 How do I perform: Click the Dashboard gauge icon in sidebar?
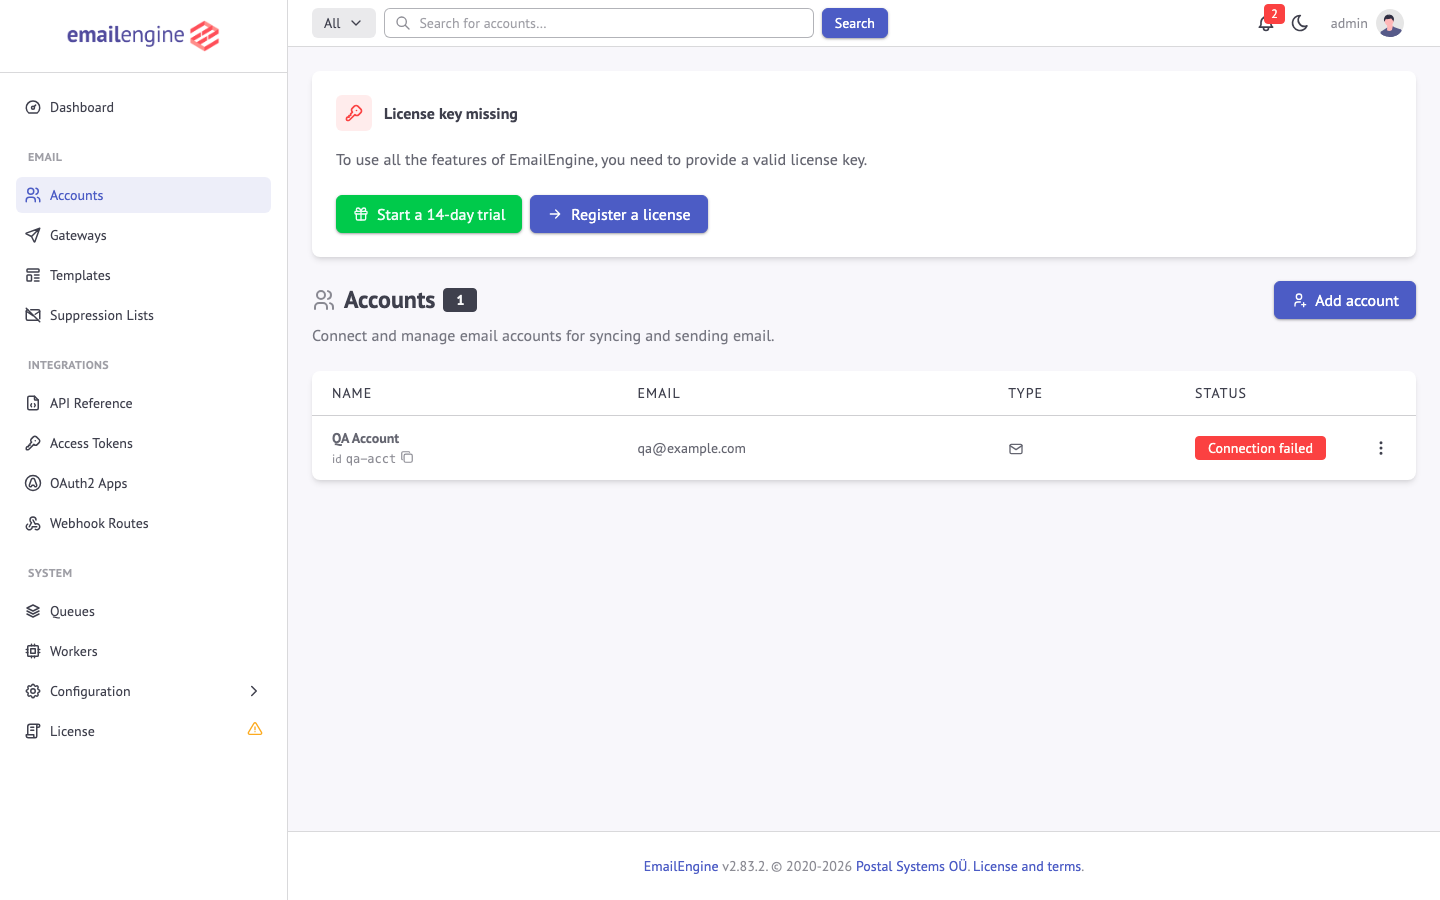coord(33,107)
